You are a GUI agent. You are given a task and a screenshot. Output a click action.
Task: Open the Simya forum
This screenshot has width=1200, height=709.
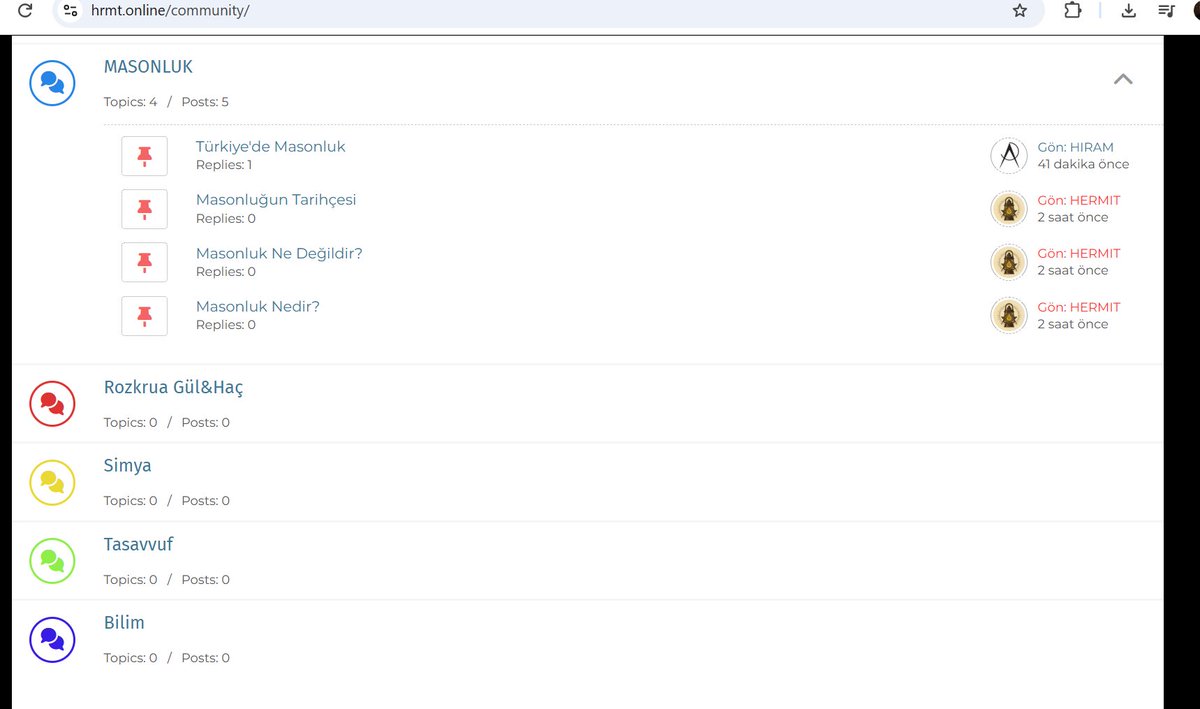(x=128, y=465)
